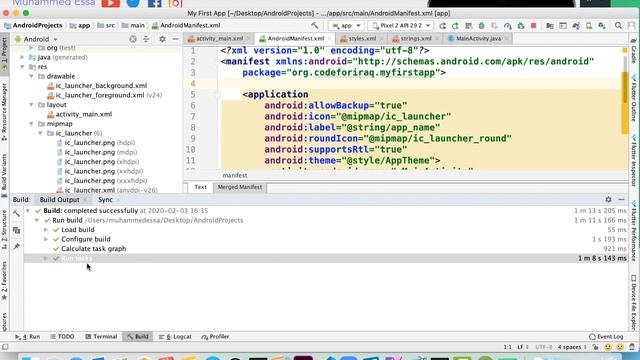
Task: Collapse the layout folder
Action: point(31,105)
